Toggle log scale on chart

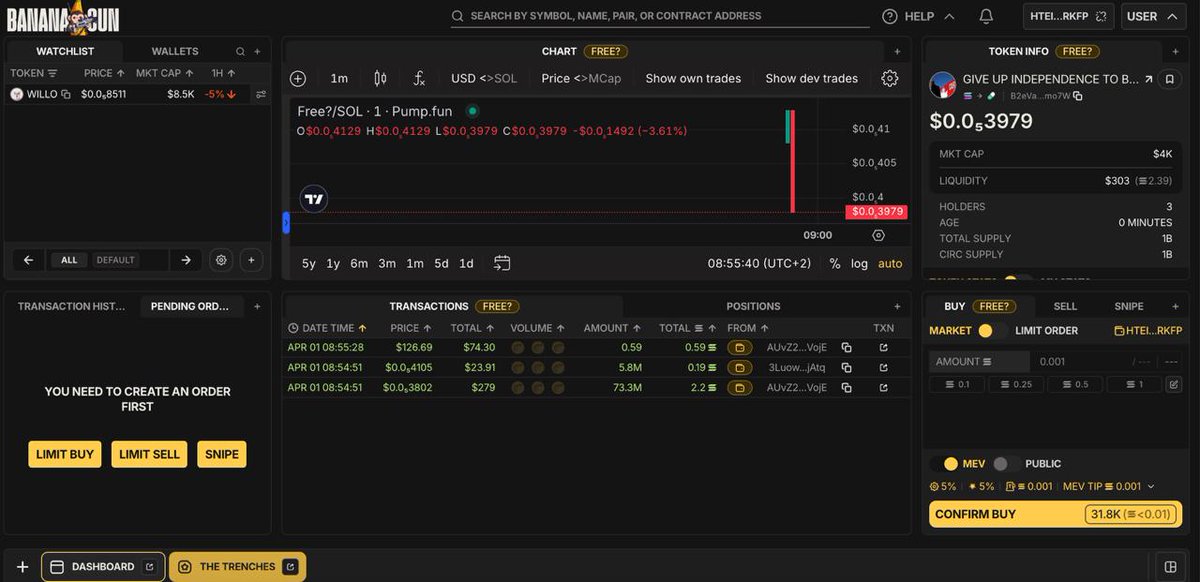tap(860, 264)
